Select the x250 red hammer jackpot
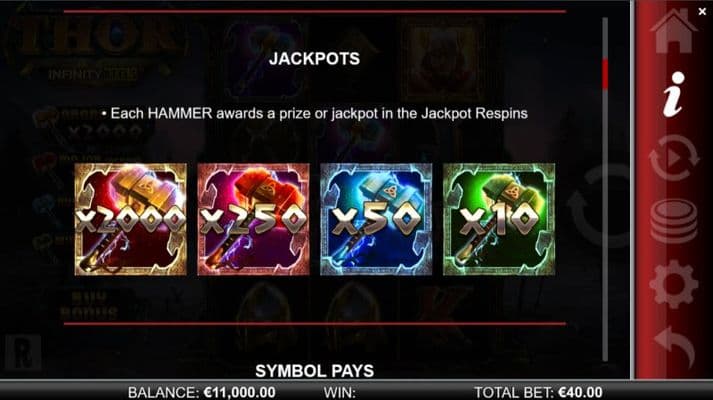Image resolution: width=713 pixels, height=400 pixels. click(253, 220)
